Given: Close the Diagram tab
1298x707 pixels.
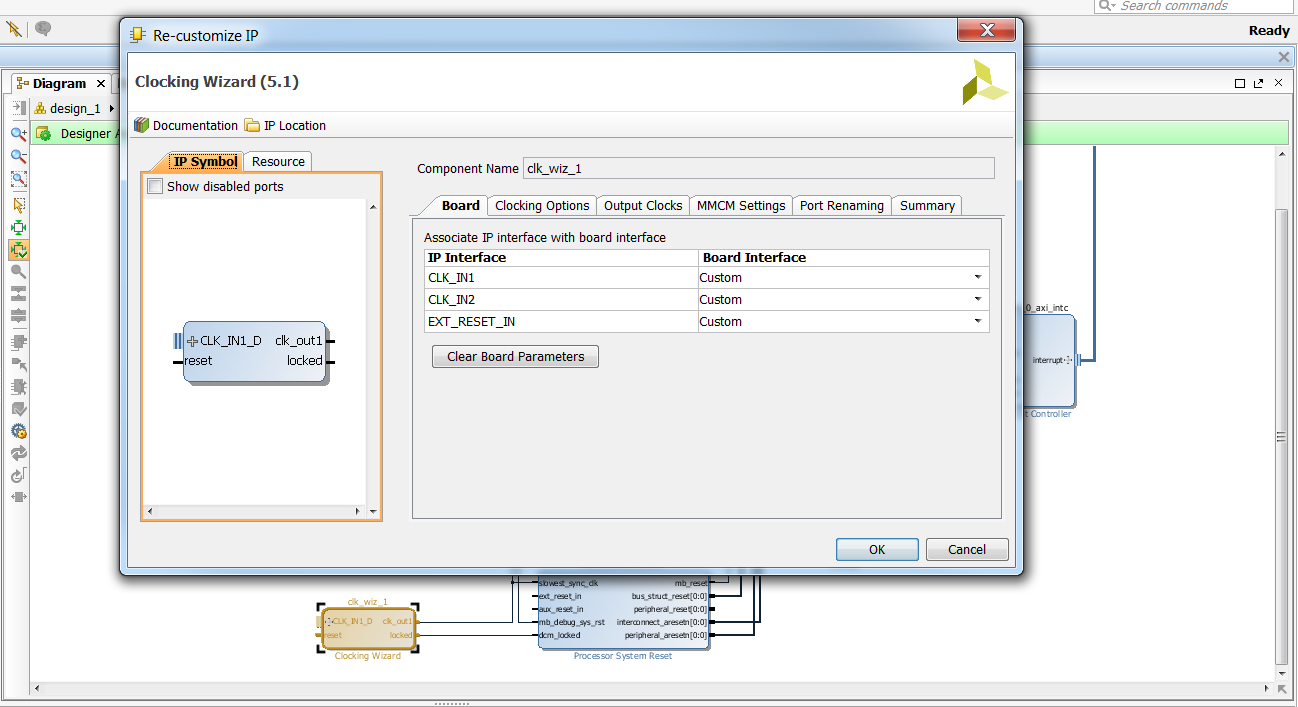Looking at the screenshot, I should [101, 84].
